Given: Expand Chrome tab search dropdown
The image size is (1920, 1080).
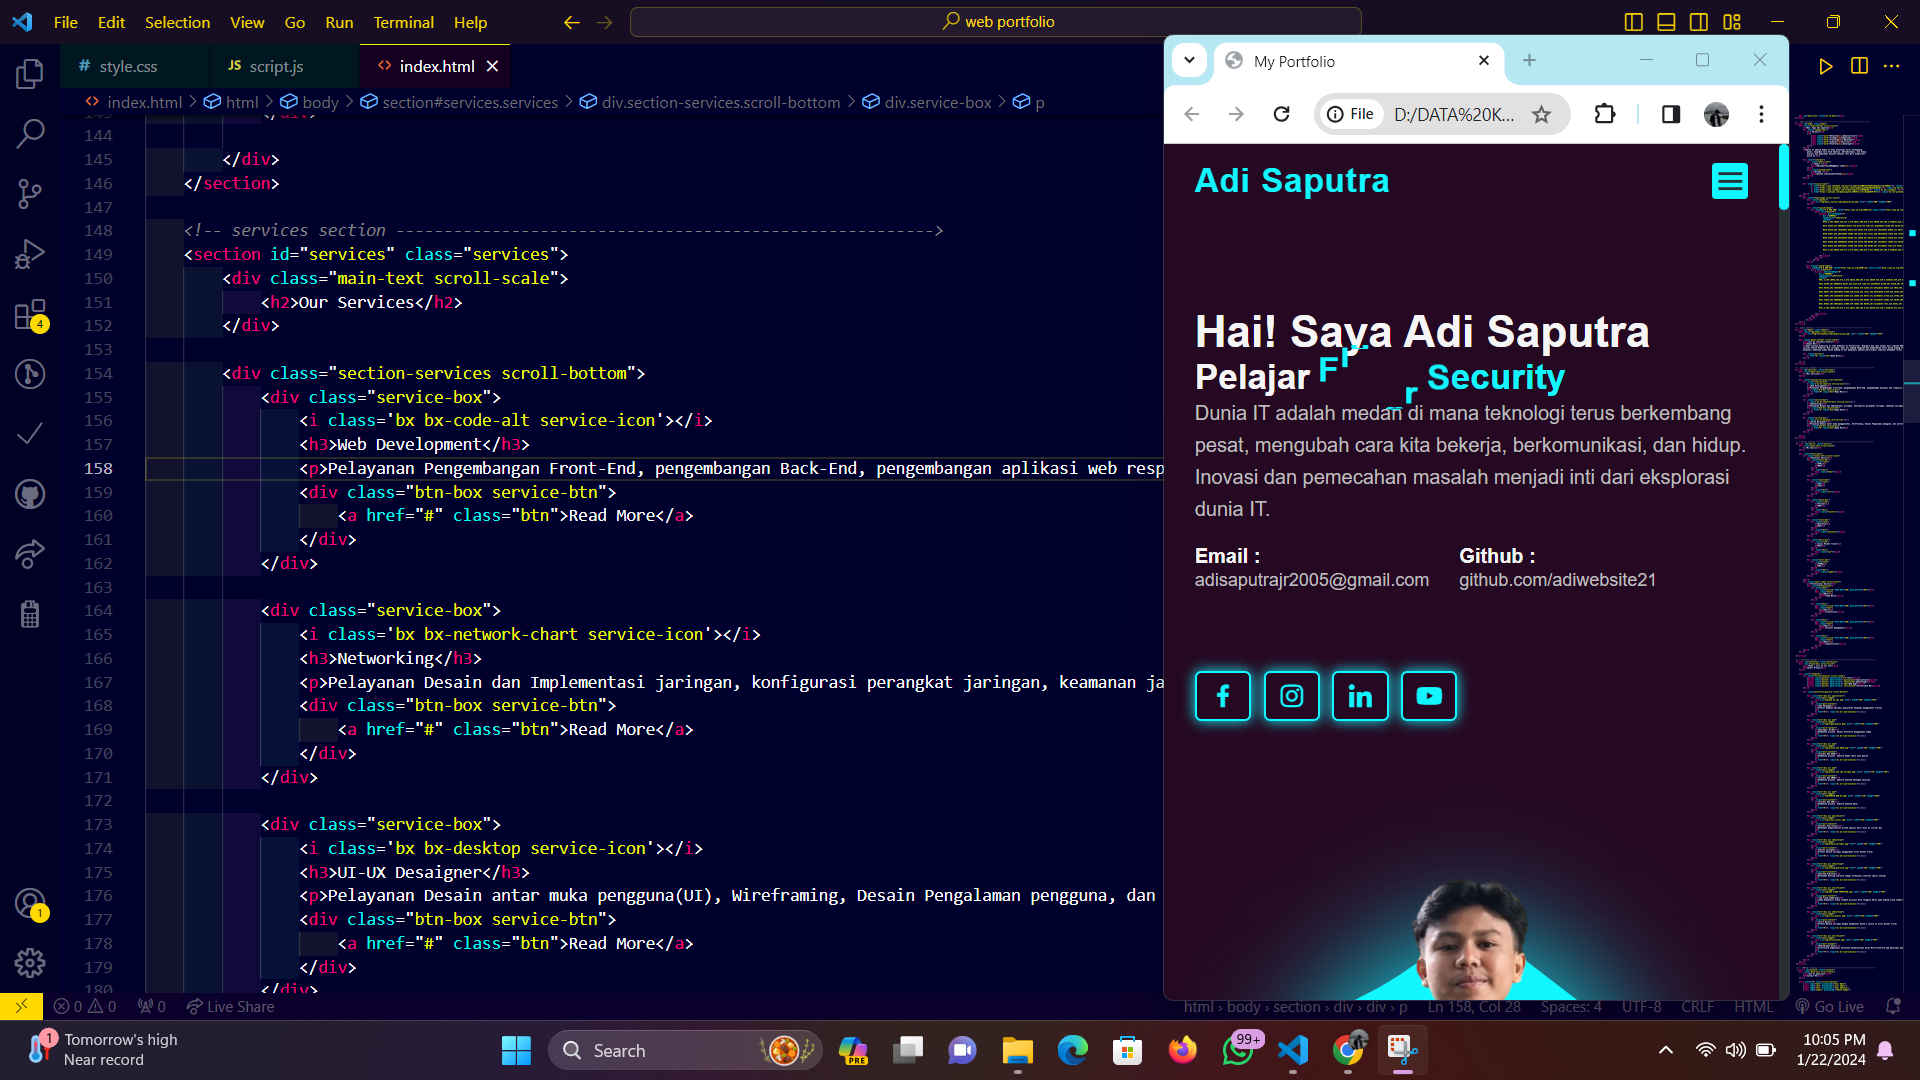Looking at the screenshot, I should pyautogui.click(x=1189, y=60).
